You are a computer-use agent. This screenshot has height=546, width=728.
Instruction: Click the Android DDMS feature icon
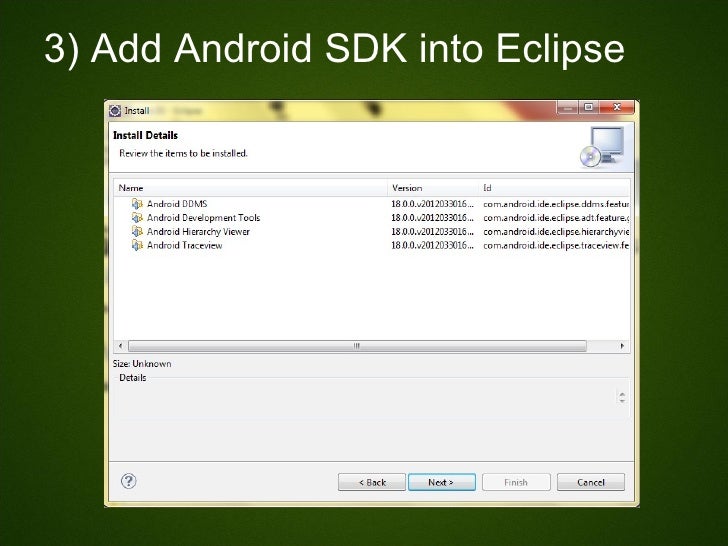coord(137,203)
